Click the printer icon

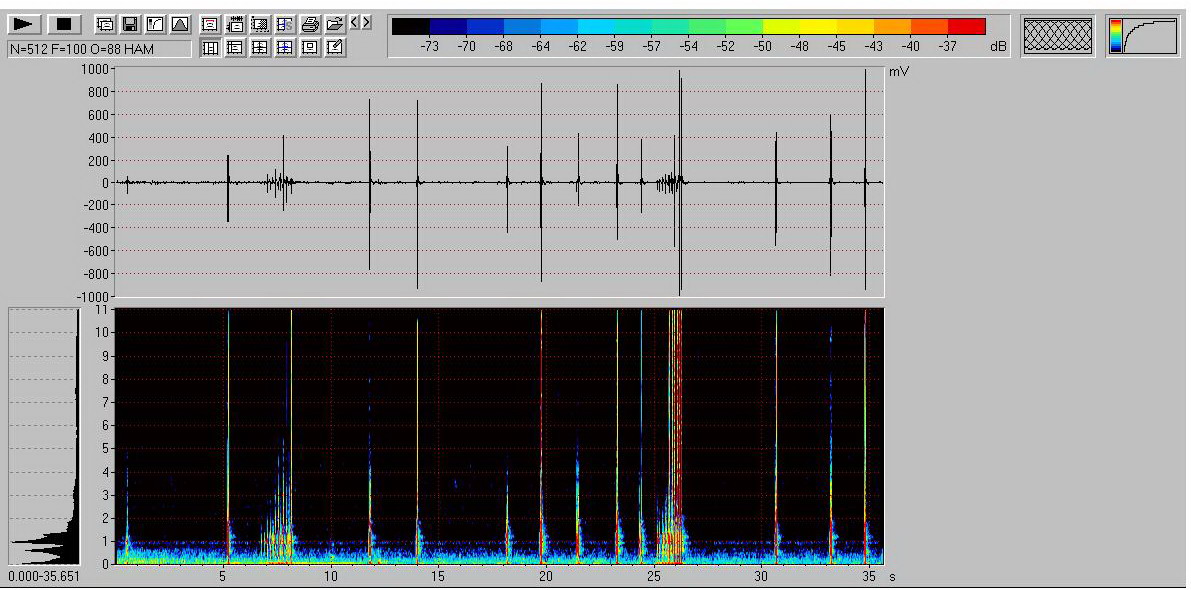[311, 24]
